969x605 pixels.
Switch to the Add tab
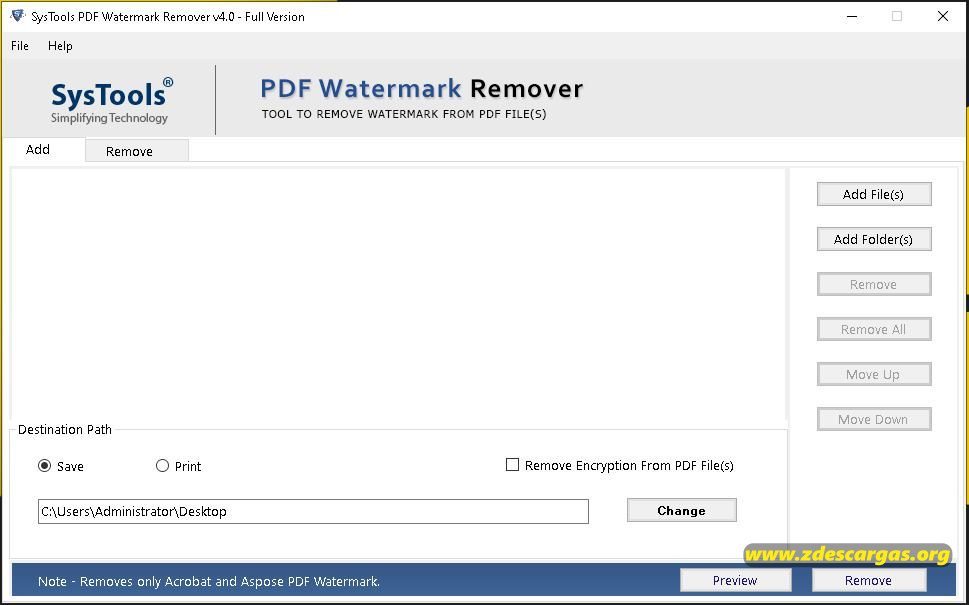click(x=38, y=150)
